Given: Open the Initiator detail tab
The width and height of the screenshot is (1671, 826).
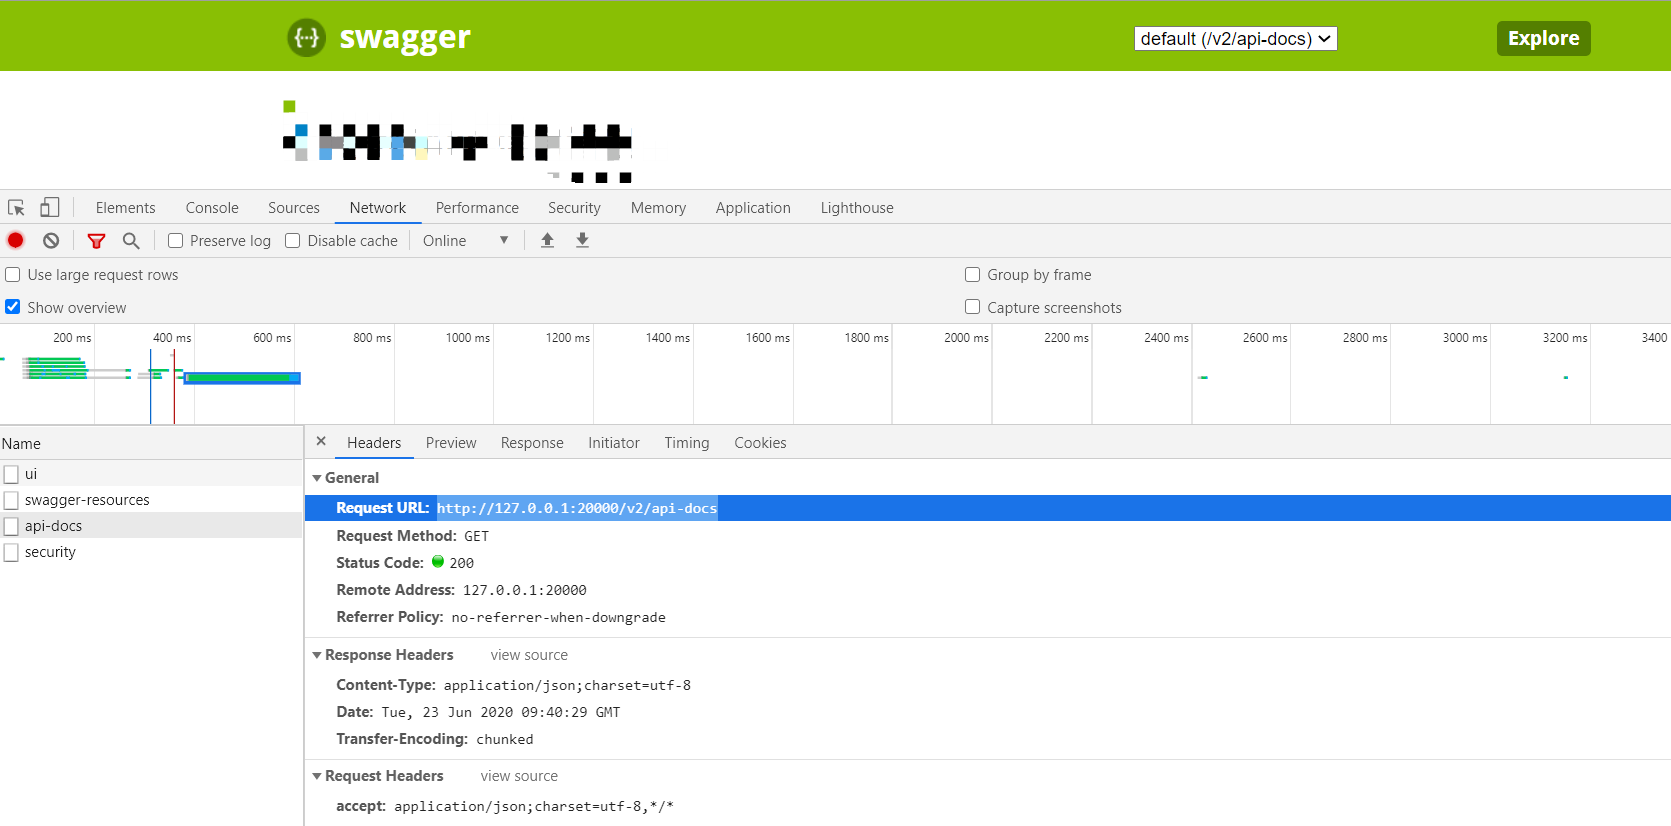Looking at the screenshot, I should coord(614,443).
